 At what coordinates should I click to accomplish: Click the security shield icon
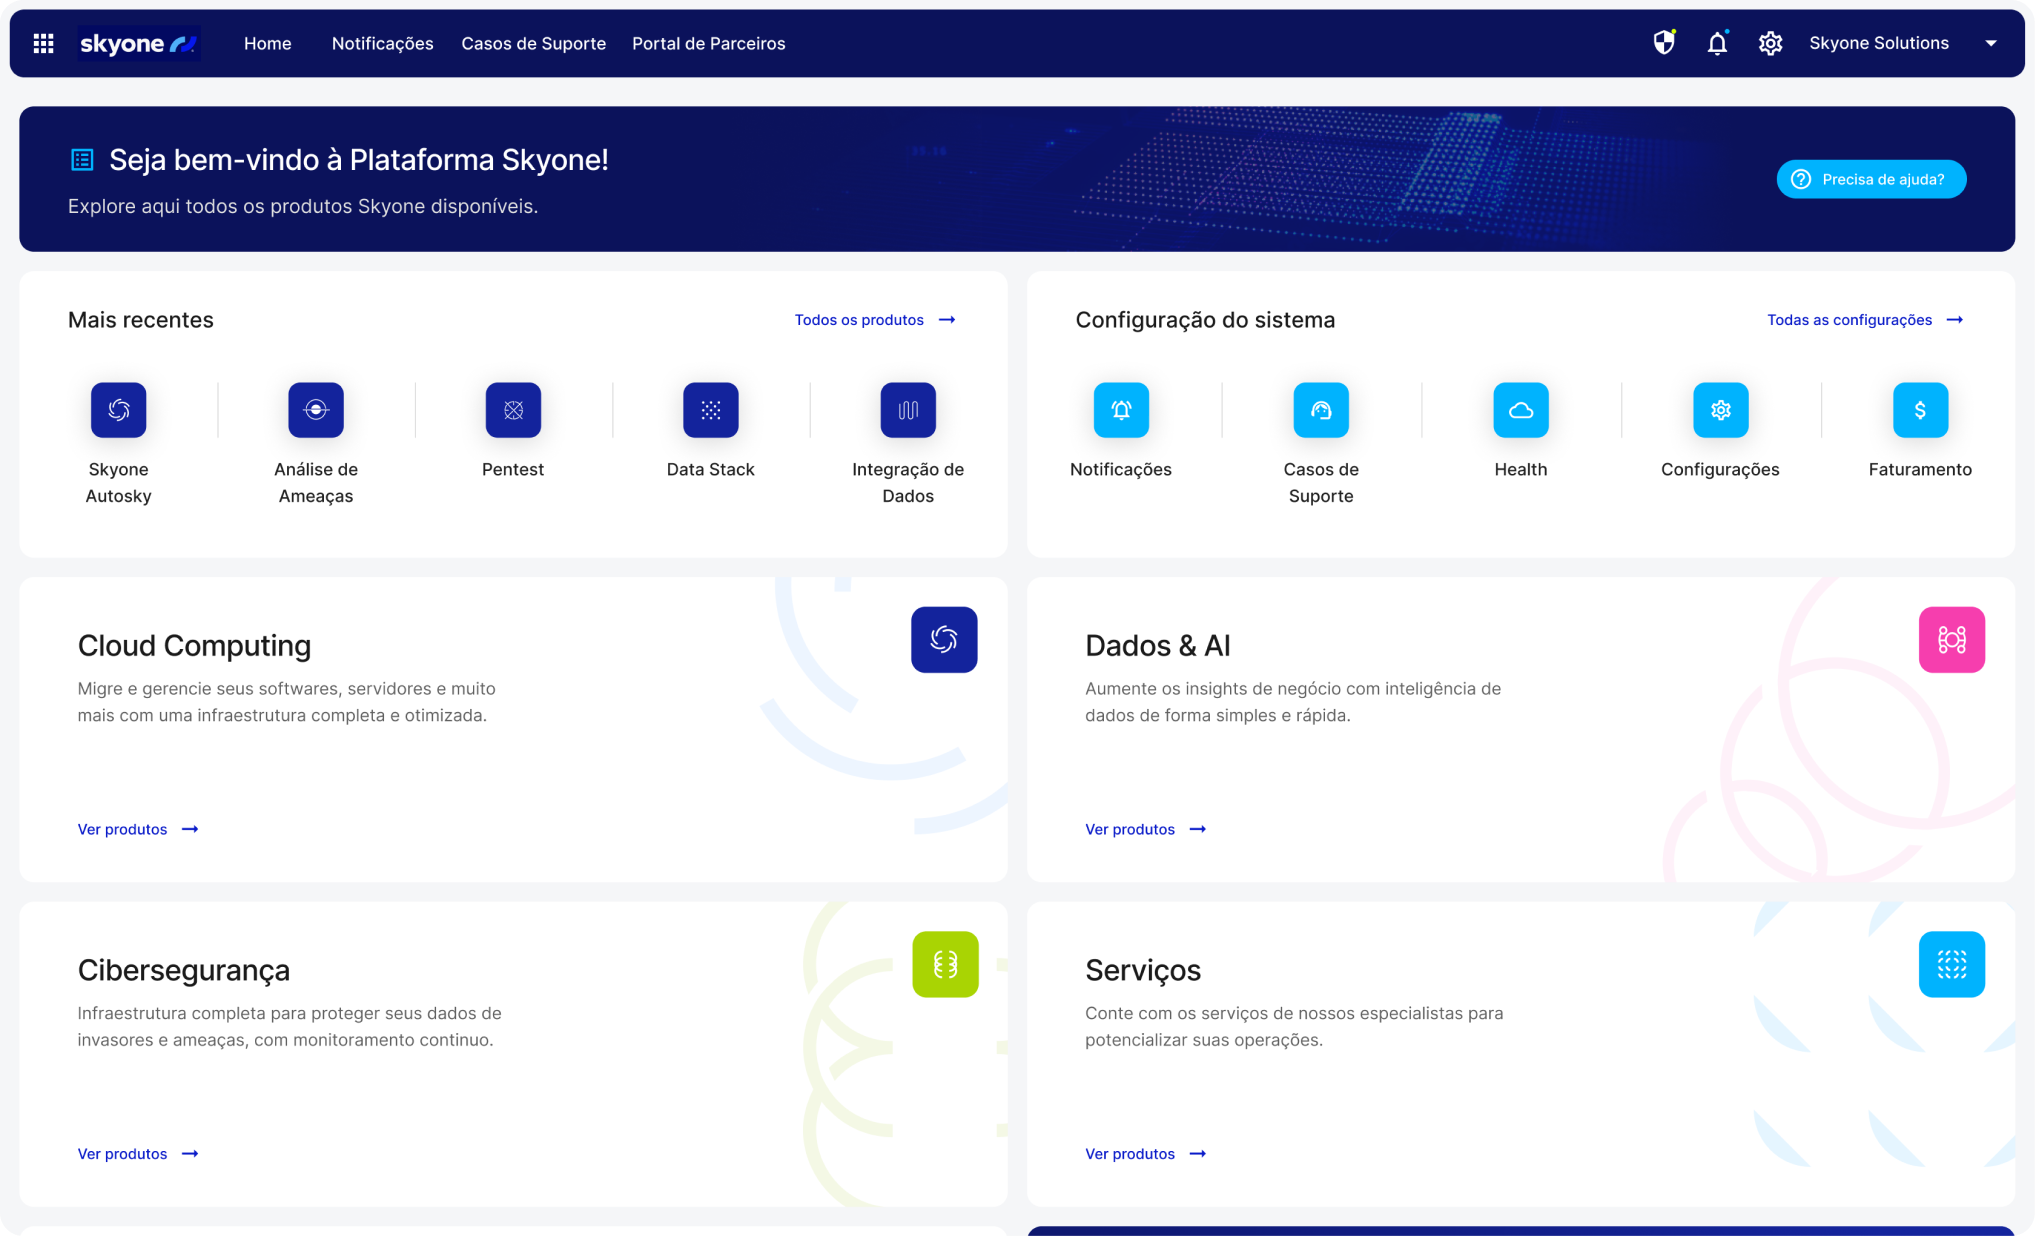pyautogui.click(x=1663, y=43)
